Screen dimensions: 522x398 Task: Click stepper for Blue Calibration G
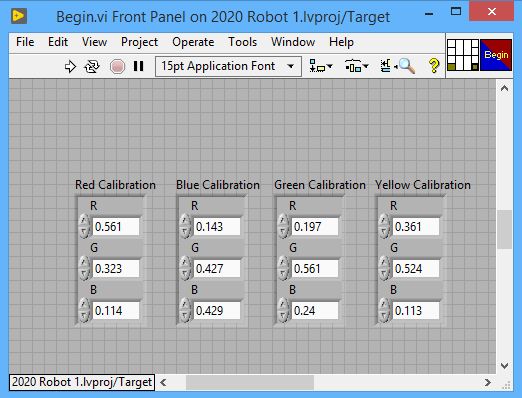[185, 268]
